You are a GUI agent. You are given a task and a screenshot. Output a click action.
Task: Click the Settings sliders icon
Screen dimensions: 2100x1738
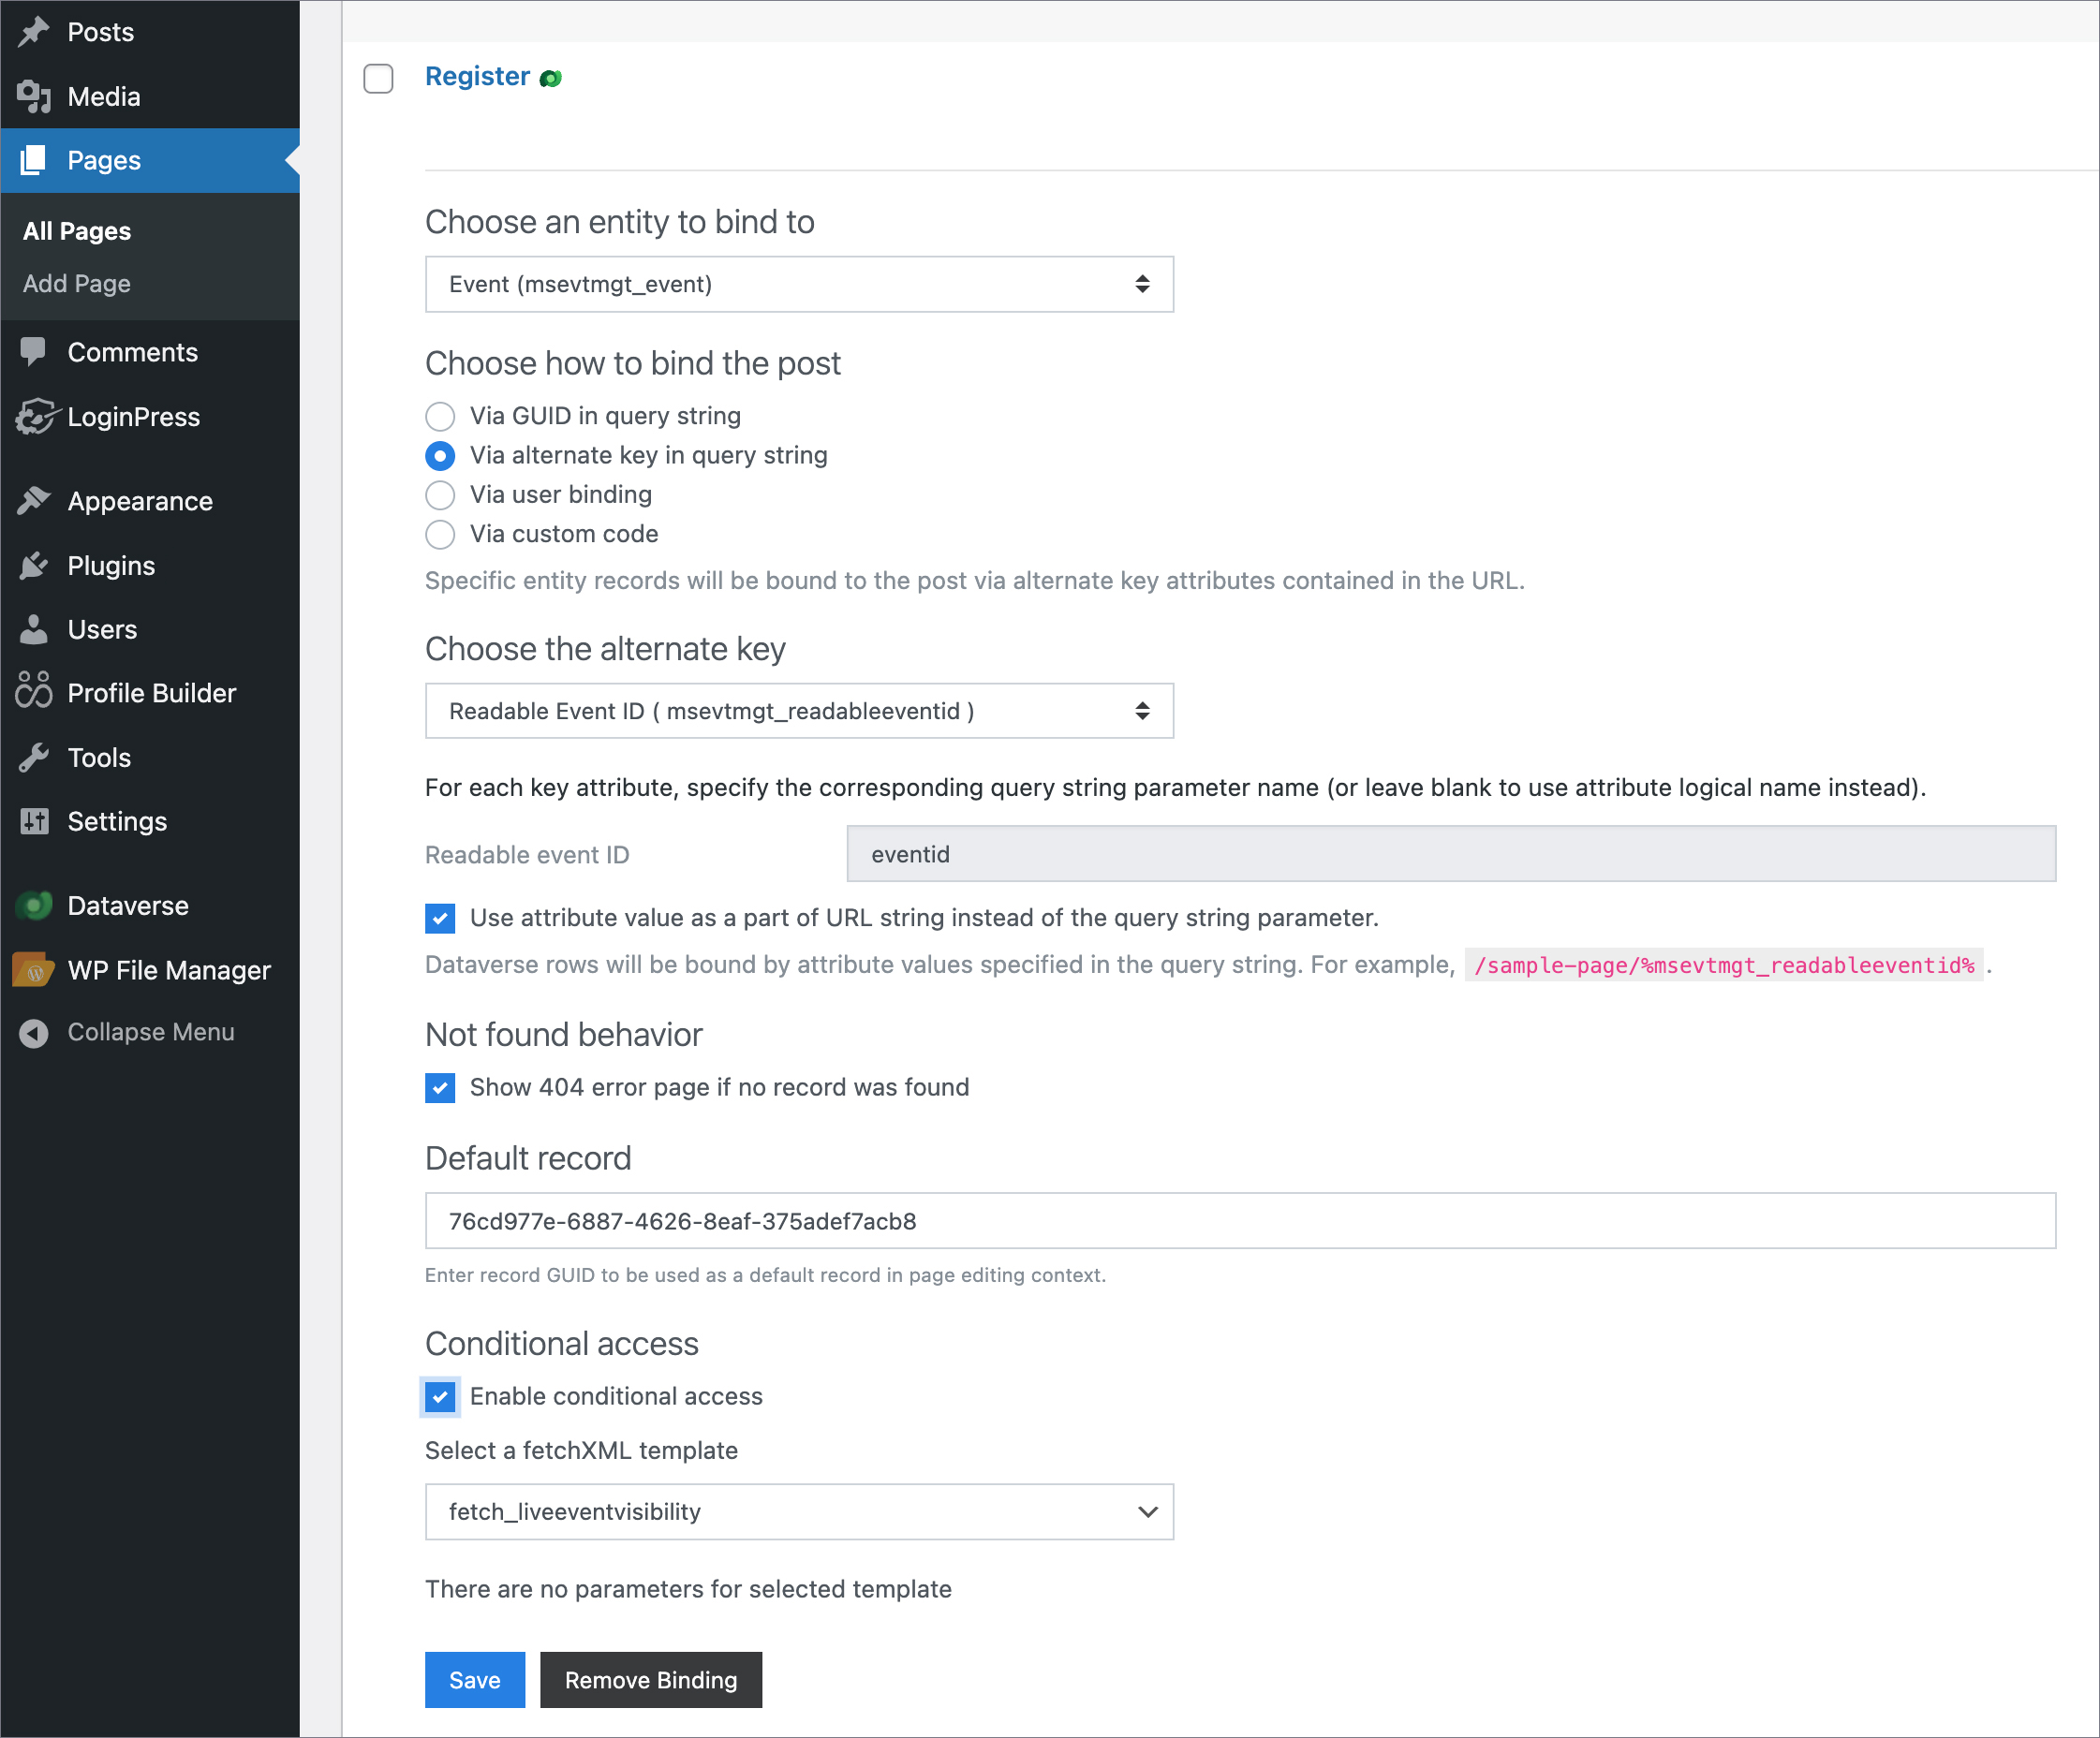(x=34, y=822)
